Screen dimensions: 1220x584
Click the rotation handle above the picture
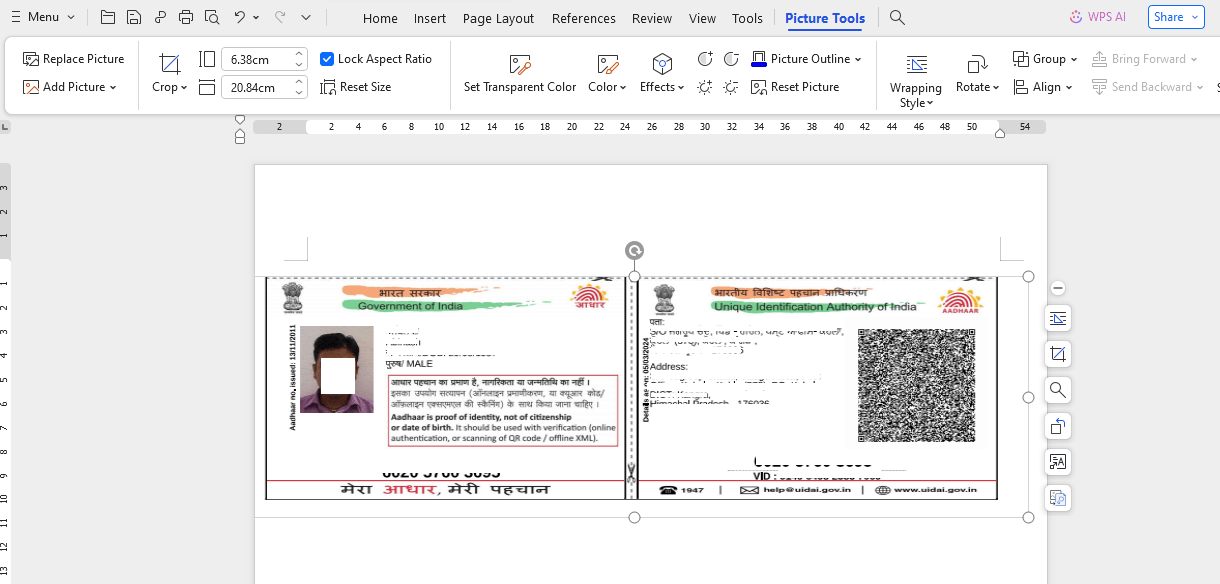click(634, 250)
